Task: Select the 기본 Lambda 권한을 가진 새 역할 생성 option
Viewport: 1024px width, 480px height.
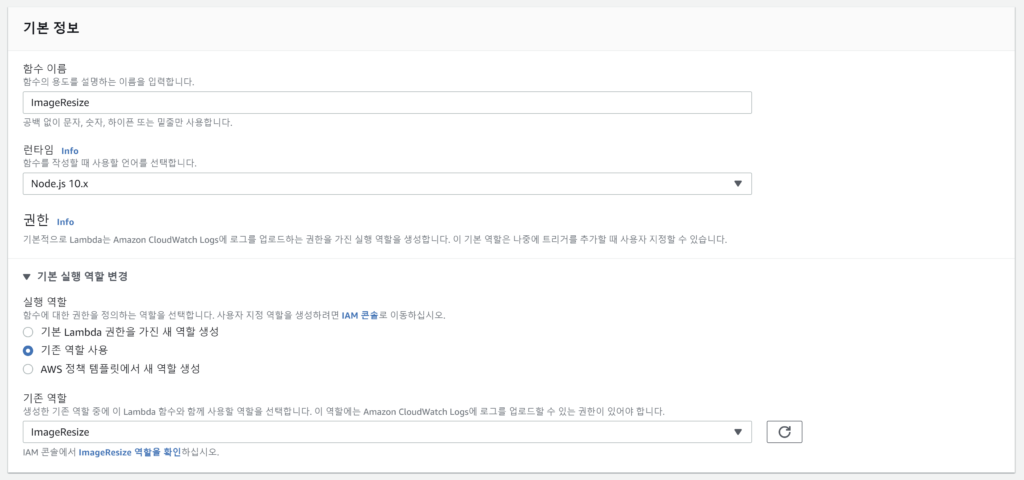Action: [x=28, y=331]
